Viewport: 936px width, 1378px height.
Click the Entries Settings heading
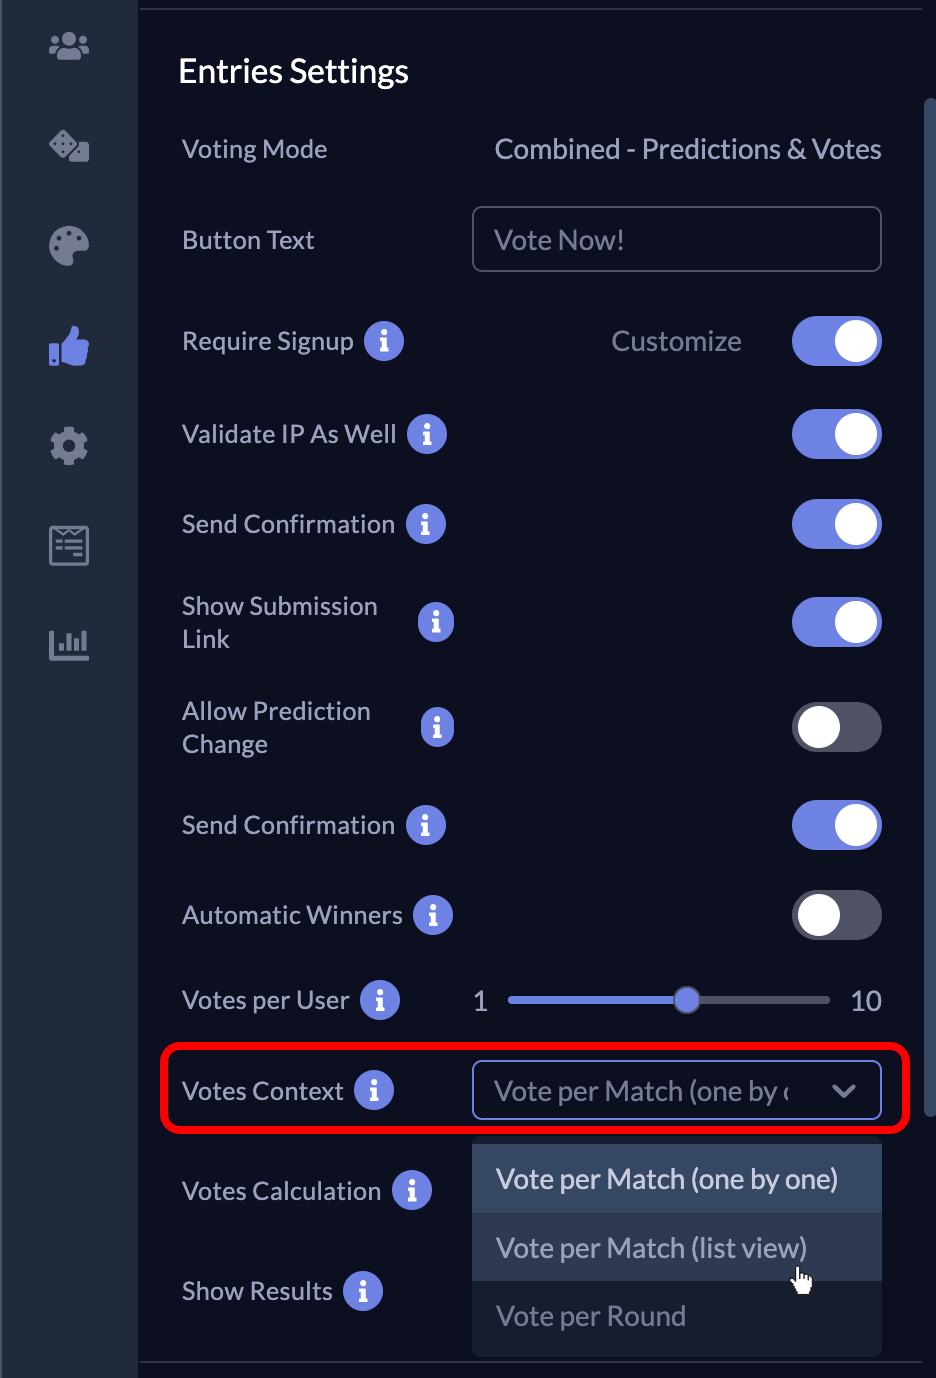pyautogui.click(x=293, y=70)
